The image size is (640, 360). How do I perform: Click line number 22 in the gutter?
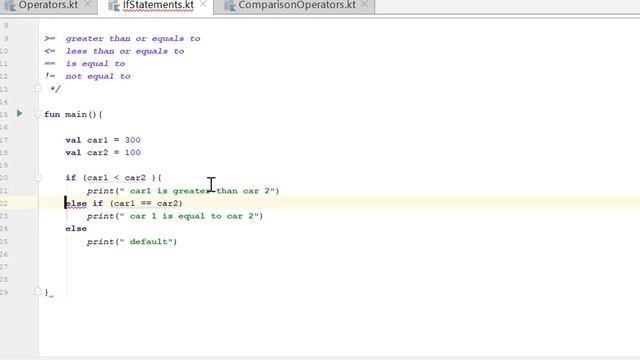click(4, 203)
